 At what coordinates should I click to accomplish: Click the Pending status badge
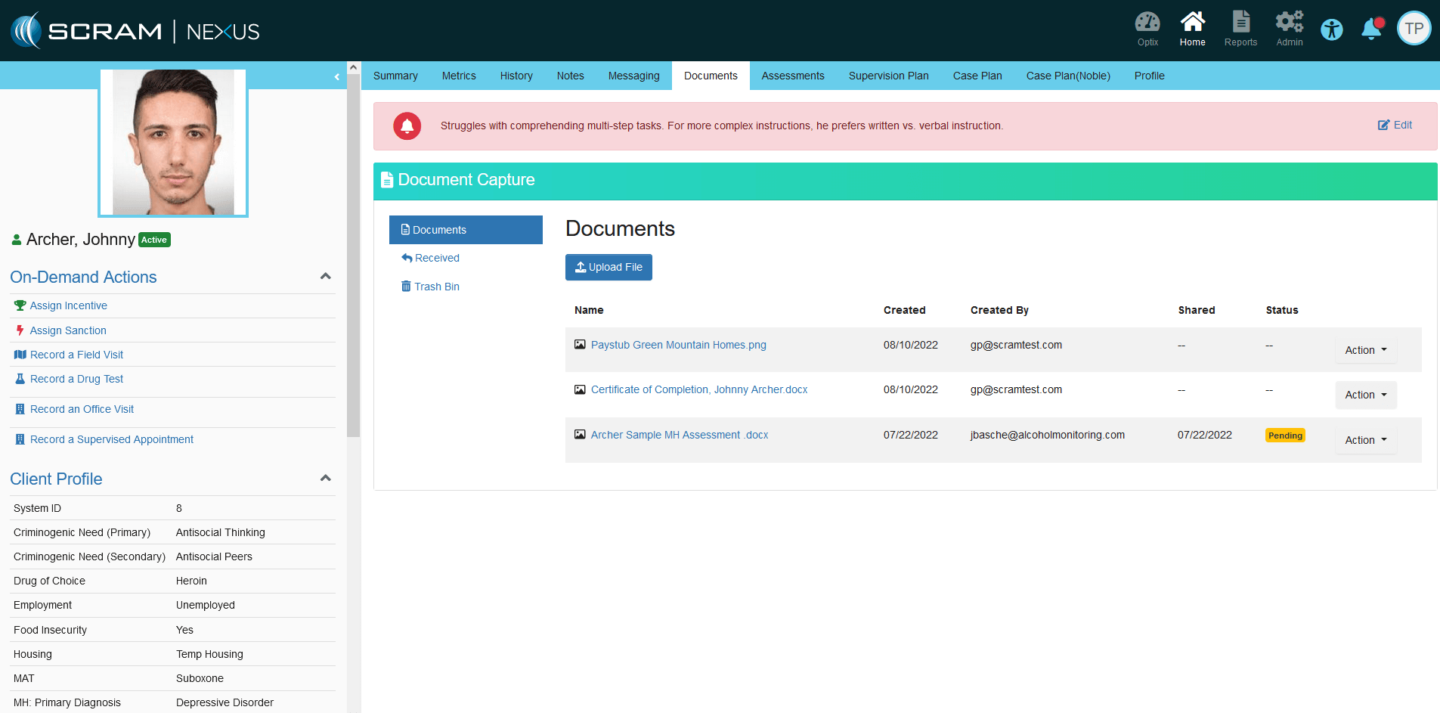click(x=1285, y=434)
